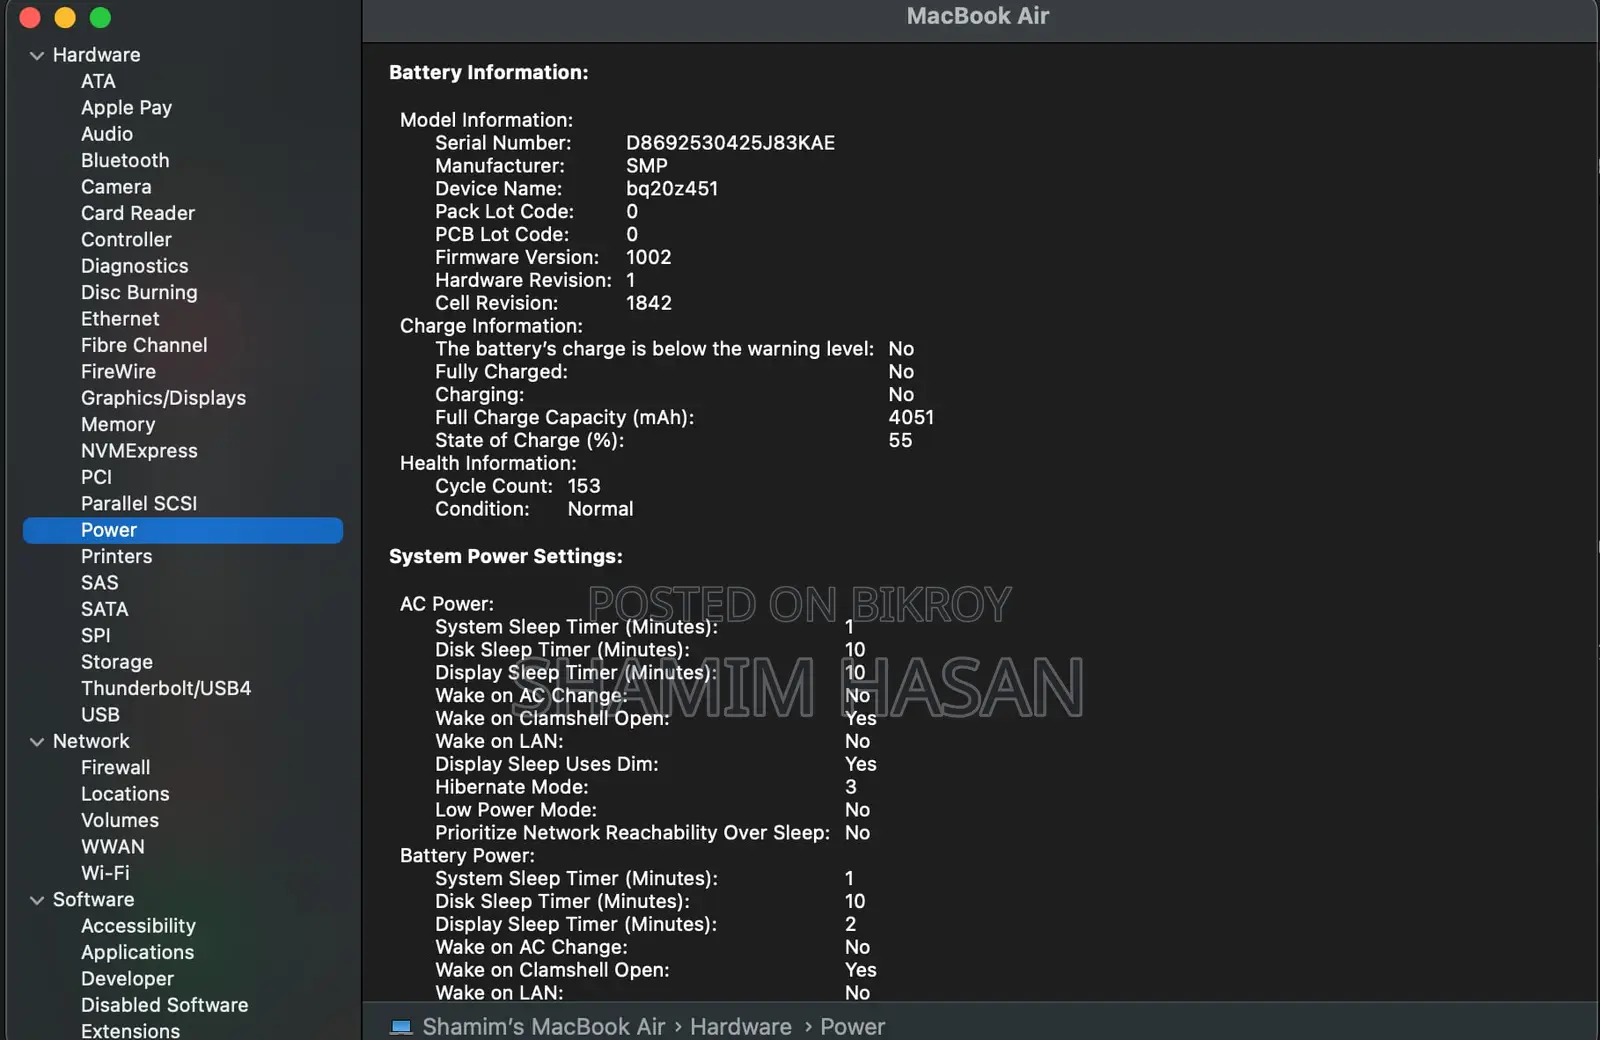Screen dimensions: 1600x1040
Task: Open Card Reader details
Action: click(138, 213)
